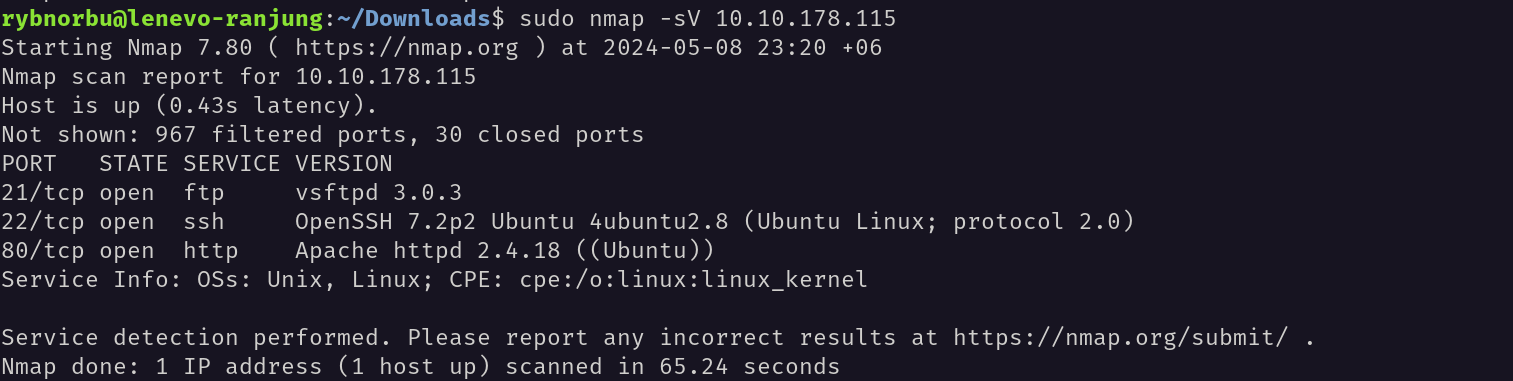Click the PORT column header
1513x381 pixels.
(x=29, y=163)
